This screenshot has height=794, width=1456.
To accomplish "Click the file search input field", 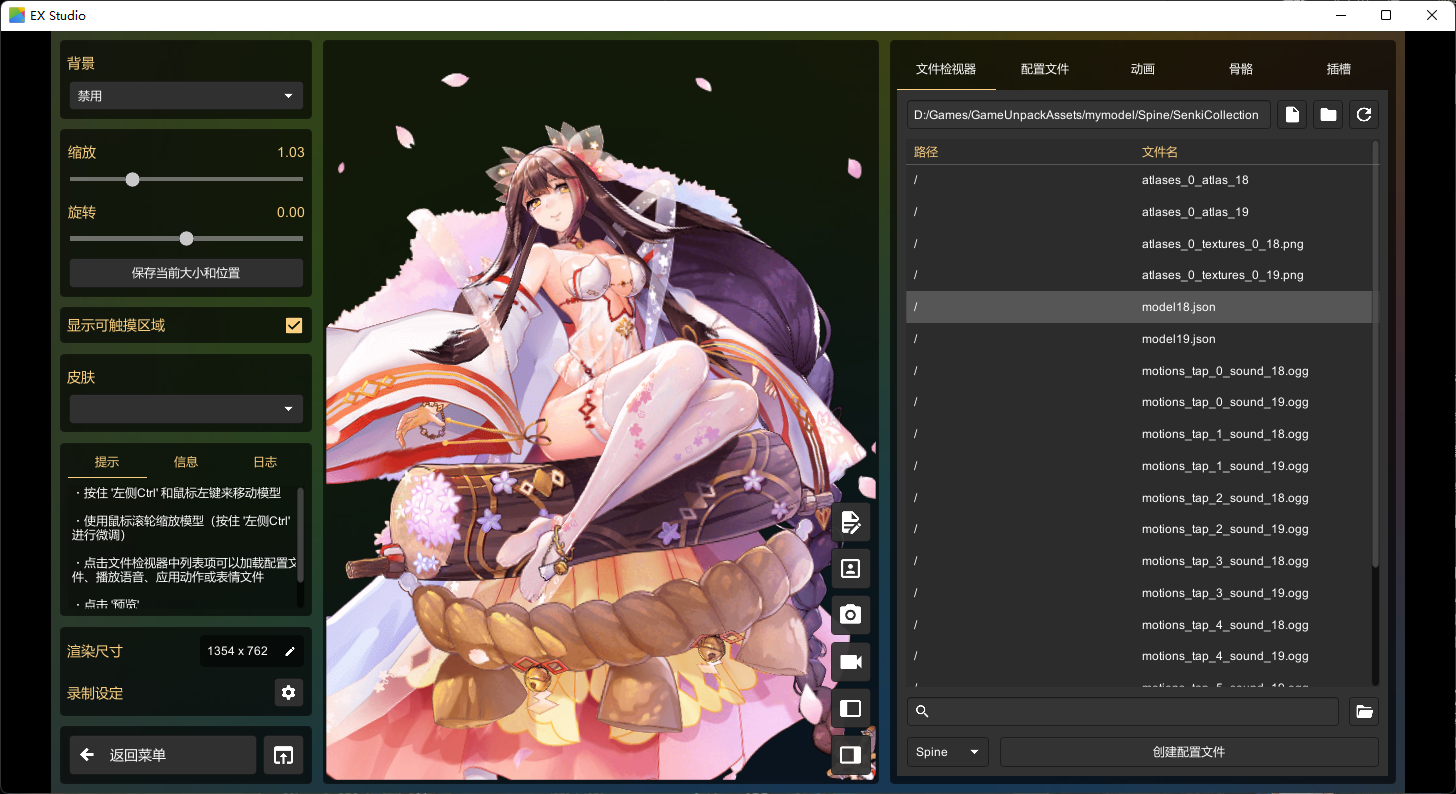I will (x=1122, y=711).
